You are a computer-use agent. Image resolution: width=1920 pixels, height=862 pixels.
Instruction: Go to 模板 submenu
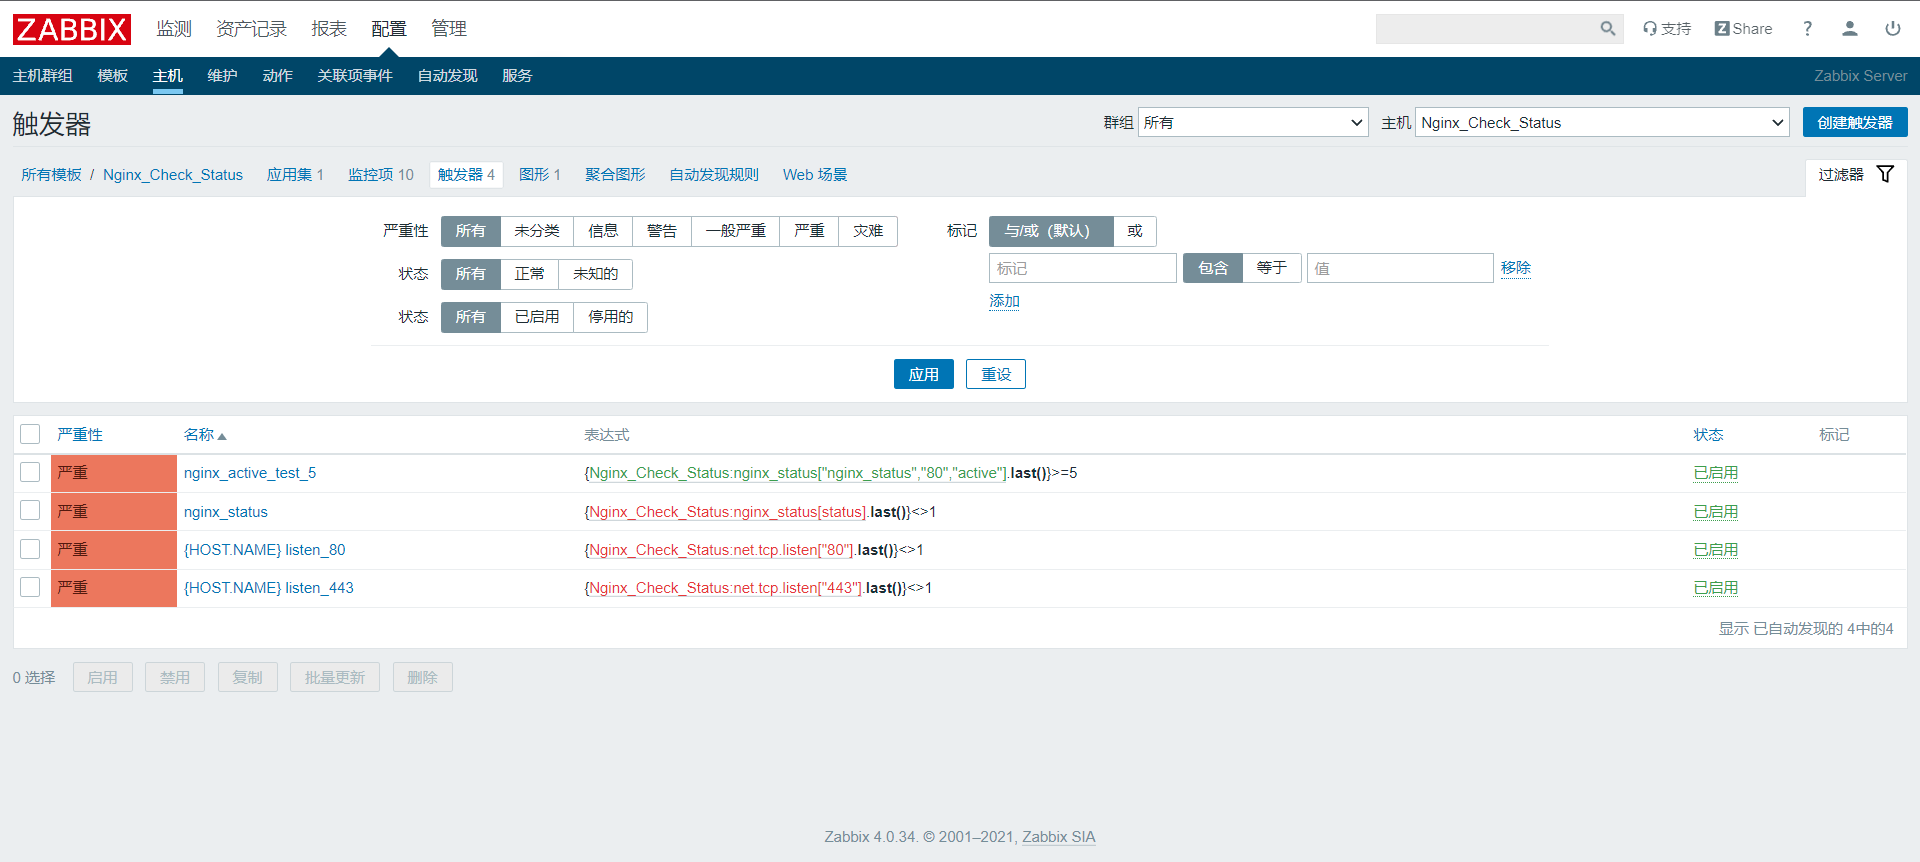[x=113, y=76]
